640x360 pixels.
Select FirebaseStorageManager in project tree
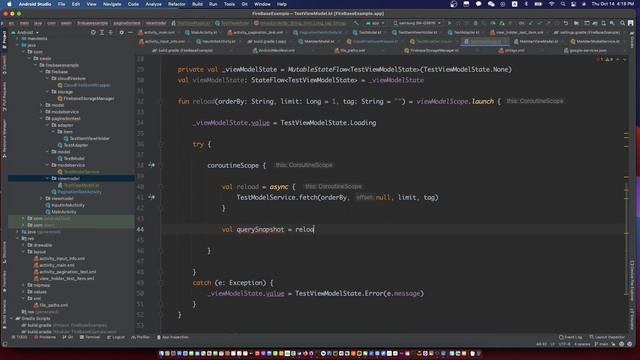(x=86, y=98)
